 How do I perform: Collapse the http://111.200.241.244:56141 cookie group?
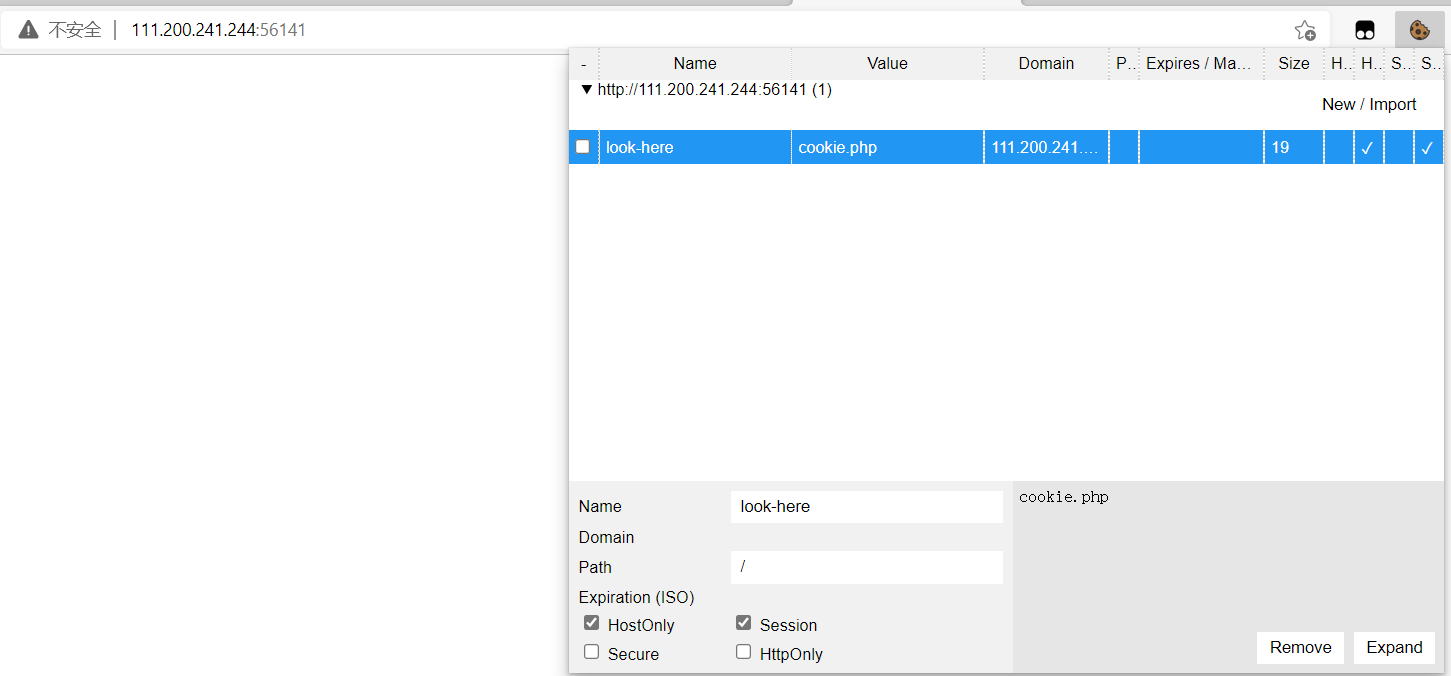587,90
